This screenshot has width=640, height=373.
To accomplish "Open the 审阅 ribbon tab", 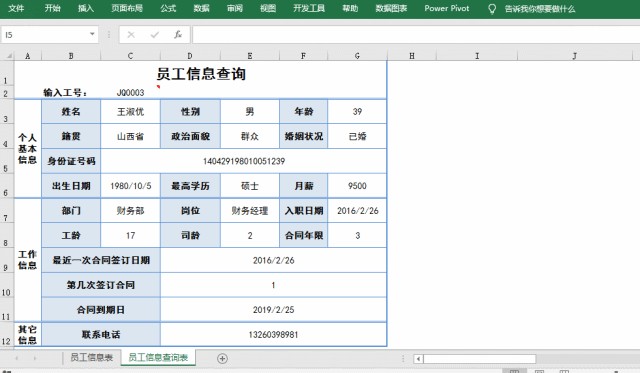I will (x=235, y=8).
